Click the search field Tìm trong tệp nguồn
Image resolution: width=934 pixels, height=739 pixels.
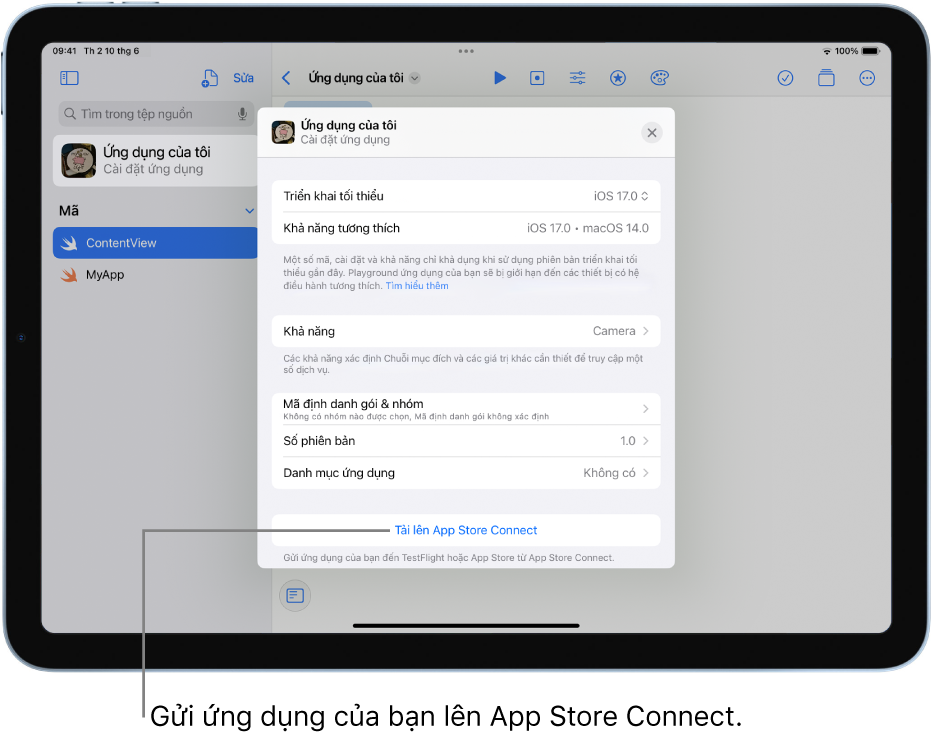tap(156, 114)
